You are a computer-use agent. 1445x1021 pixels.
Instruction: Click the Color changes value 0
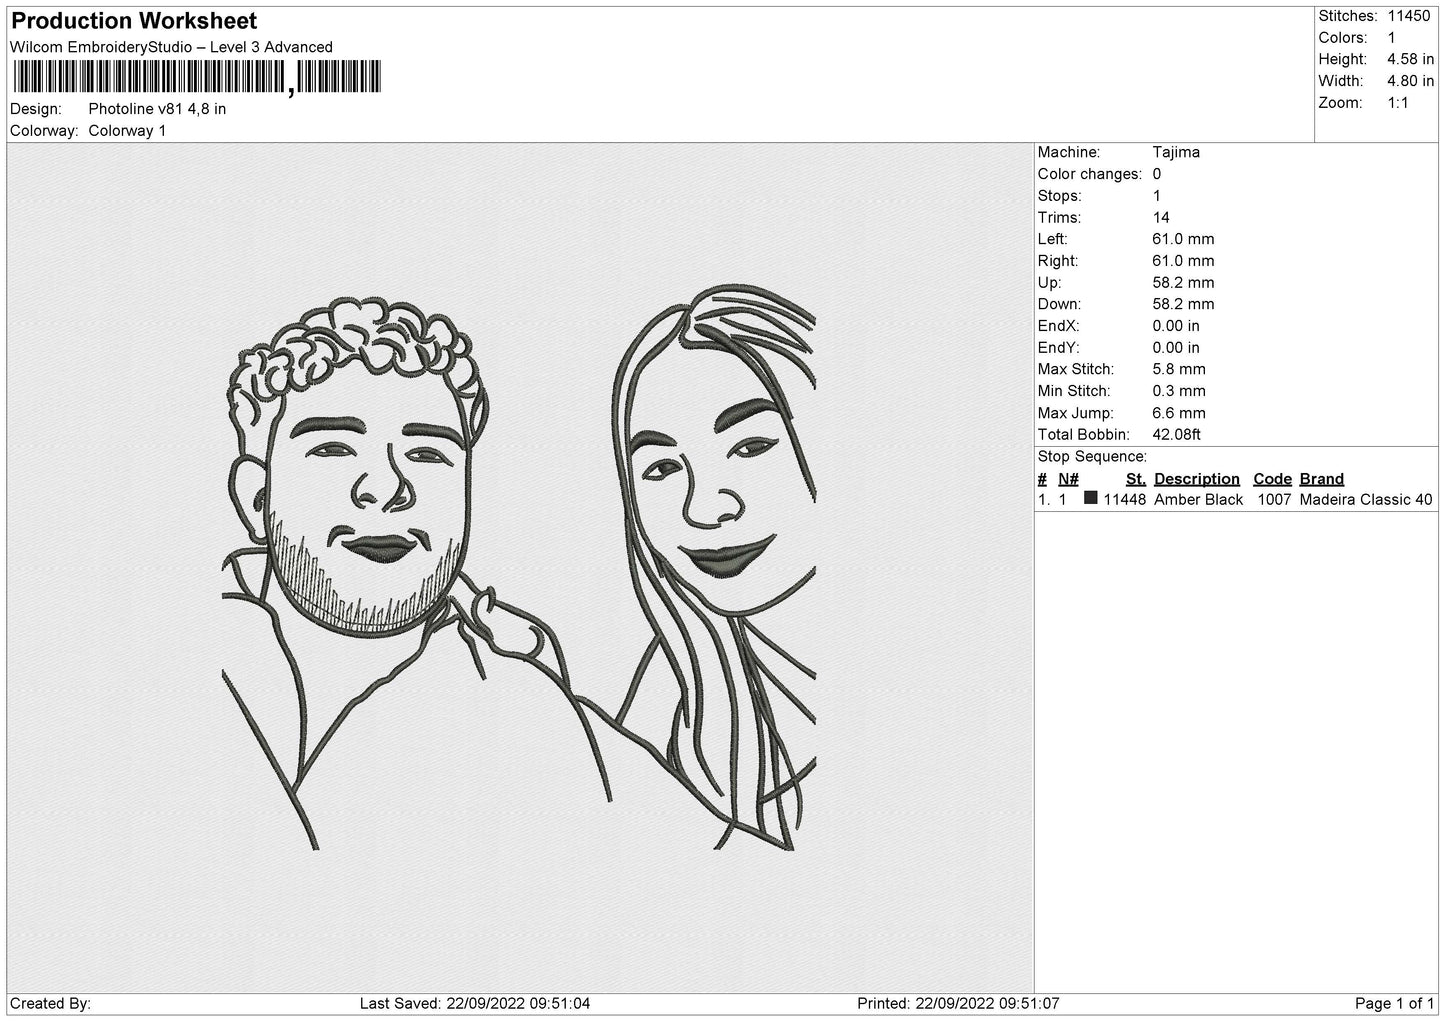[1157, 174]
